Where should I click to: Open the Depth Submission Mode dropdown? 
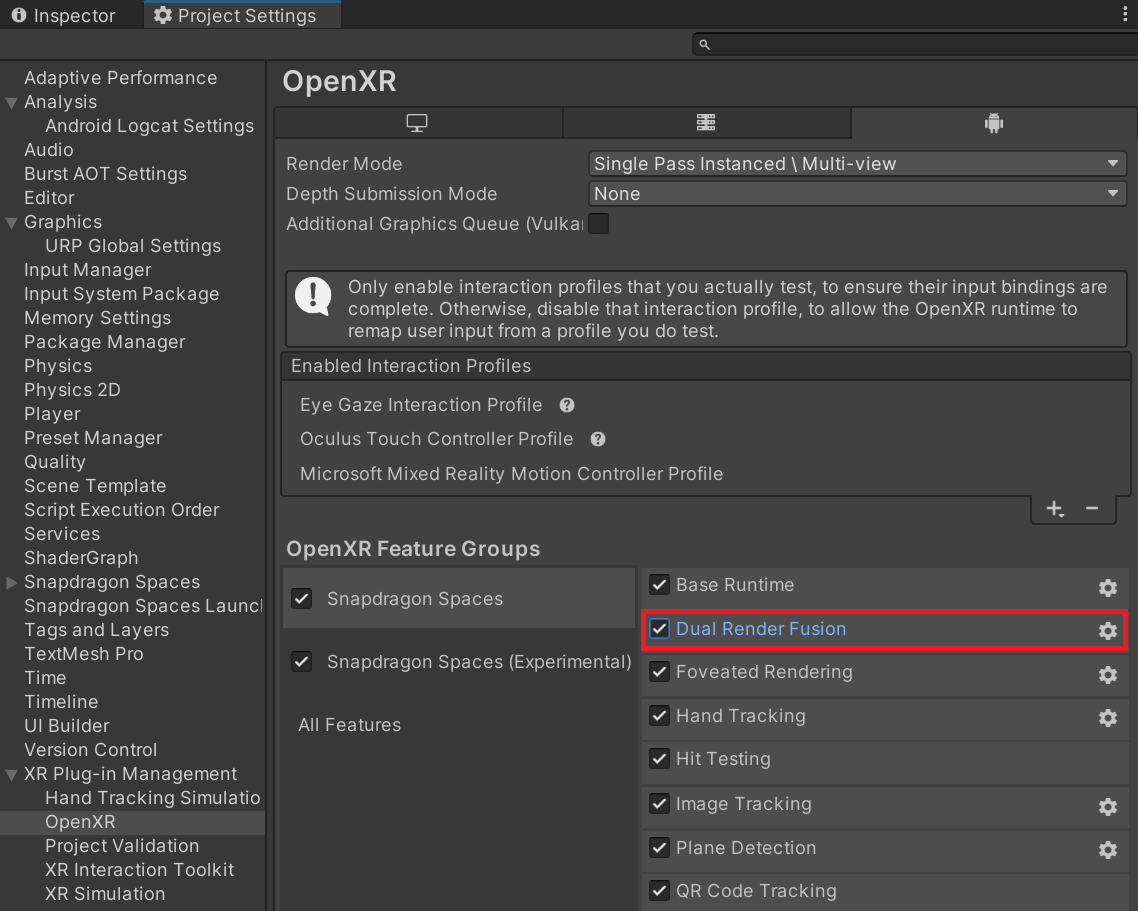pos(857,194)
